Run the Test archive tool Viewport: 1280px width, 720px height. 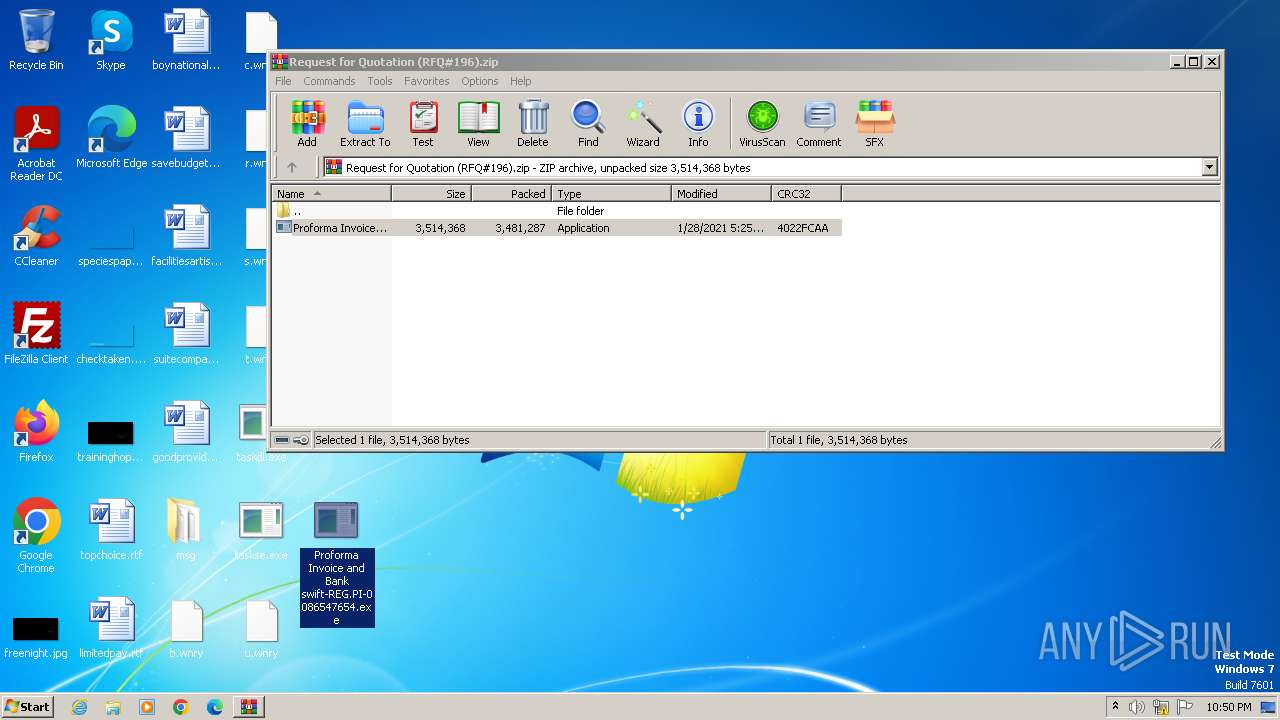(423, 124)
